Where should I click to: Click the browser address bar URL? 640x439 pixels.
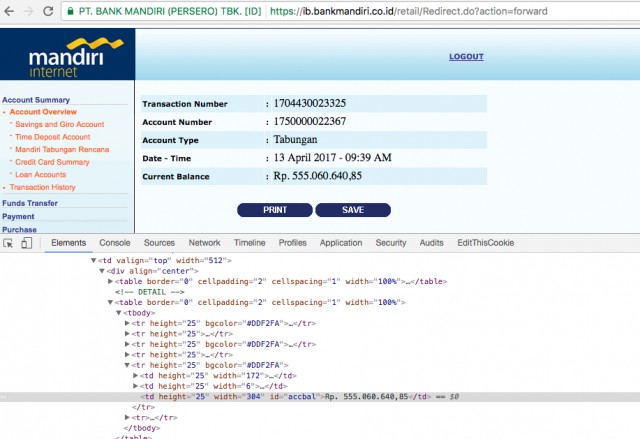tap(408, 11)
